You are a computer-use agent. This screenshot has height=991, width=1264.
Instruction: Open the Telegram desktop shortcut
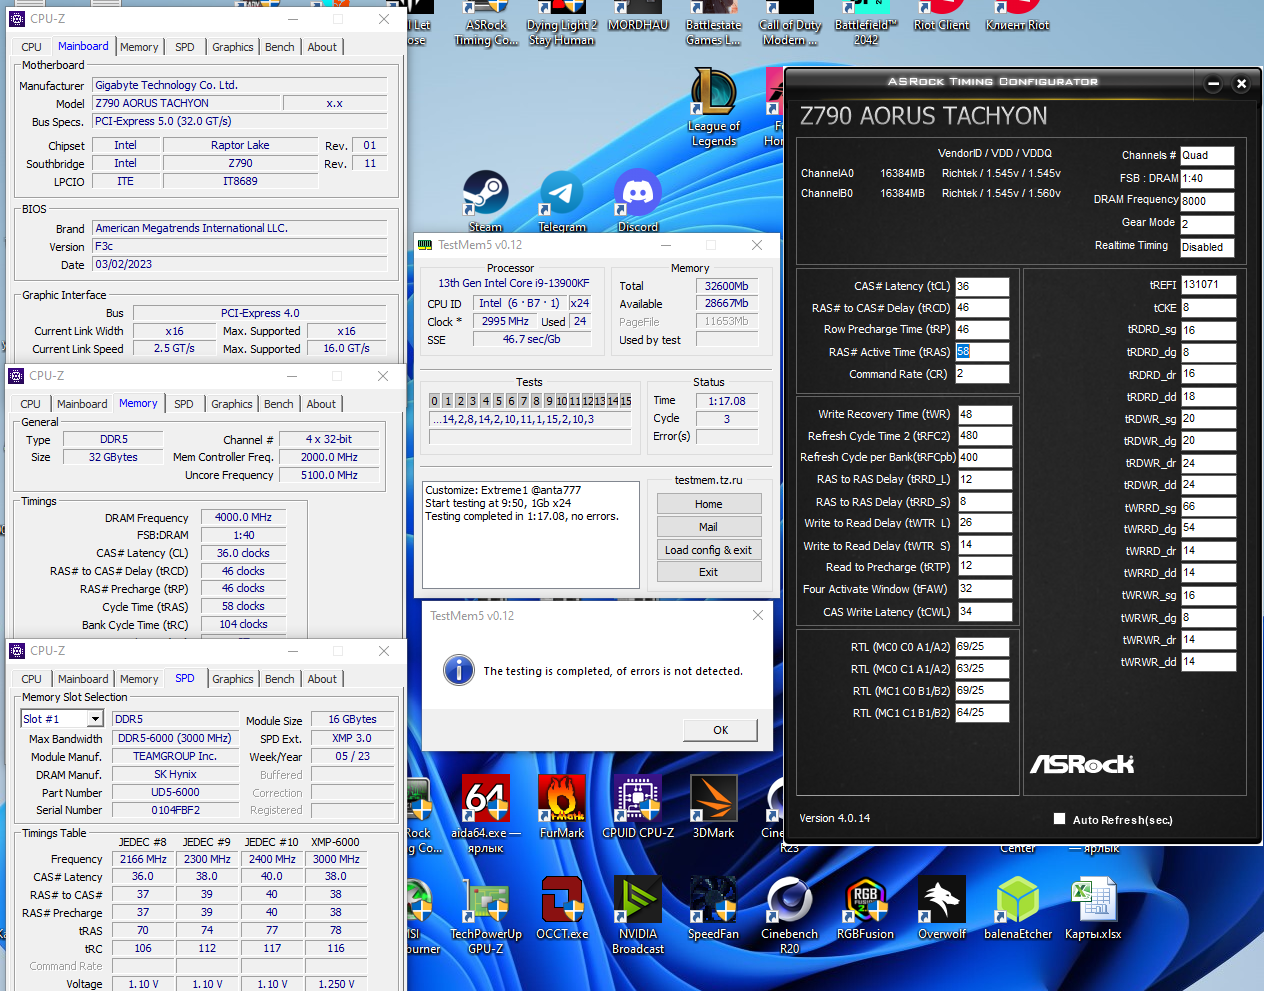561,199
